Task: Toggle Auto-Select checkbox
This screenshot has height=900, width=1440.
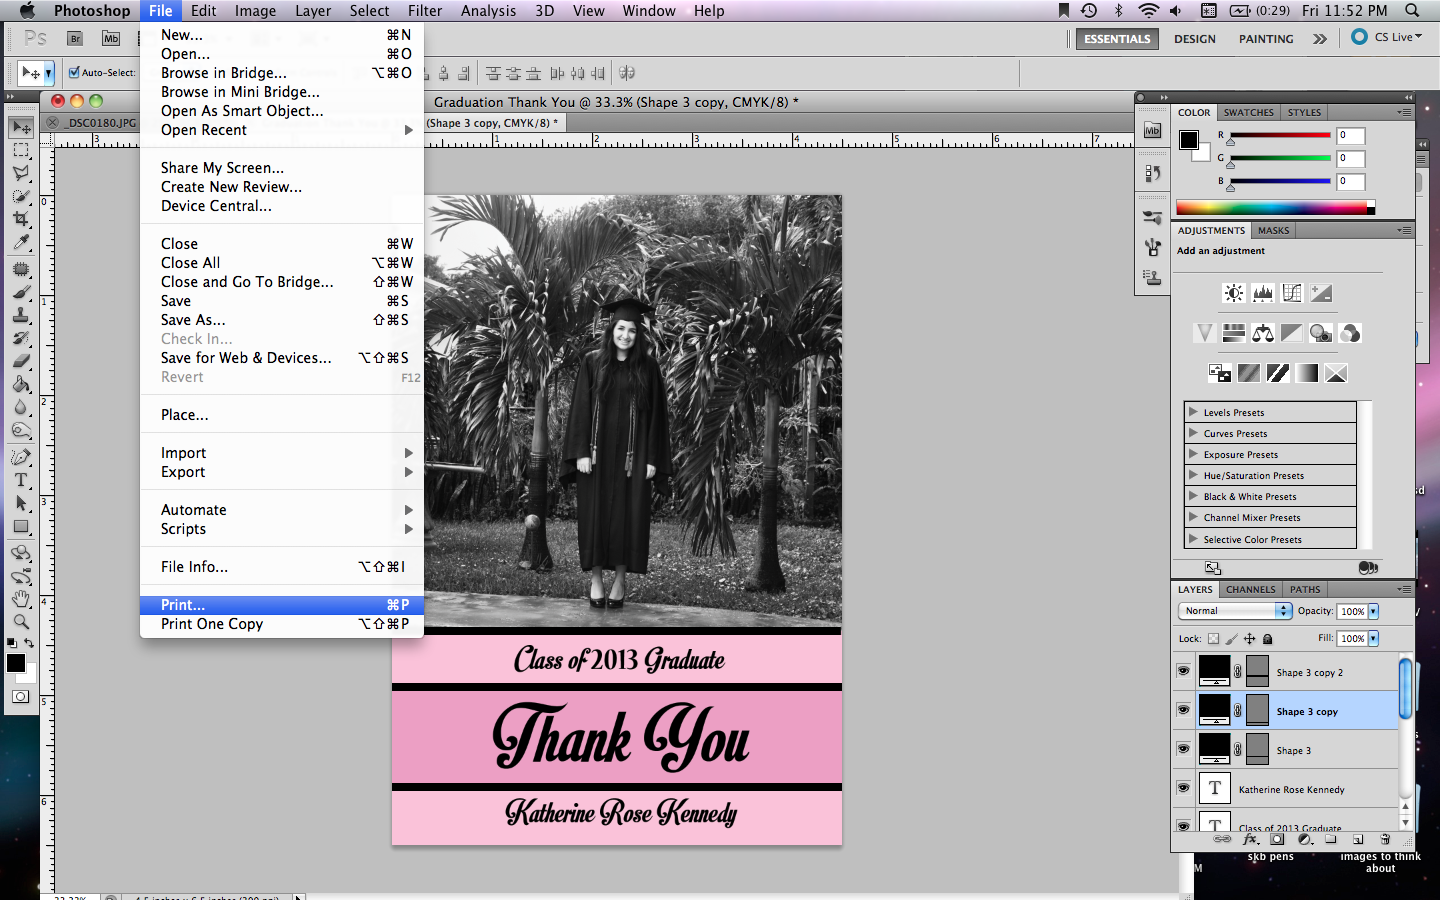Action: tap(74, 72)
